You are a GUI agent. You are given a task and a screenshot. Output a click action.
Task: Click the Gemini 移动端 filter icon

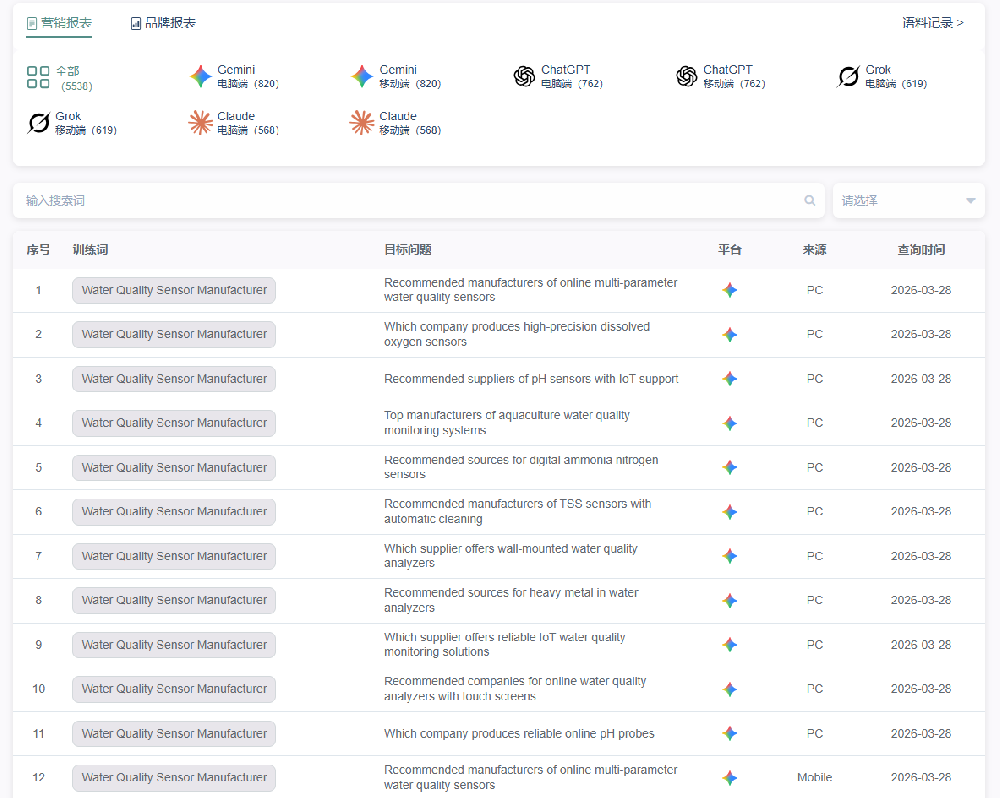(362, 76)
